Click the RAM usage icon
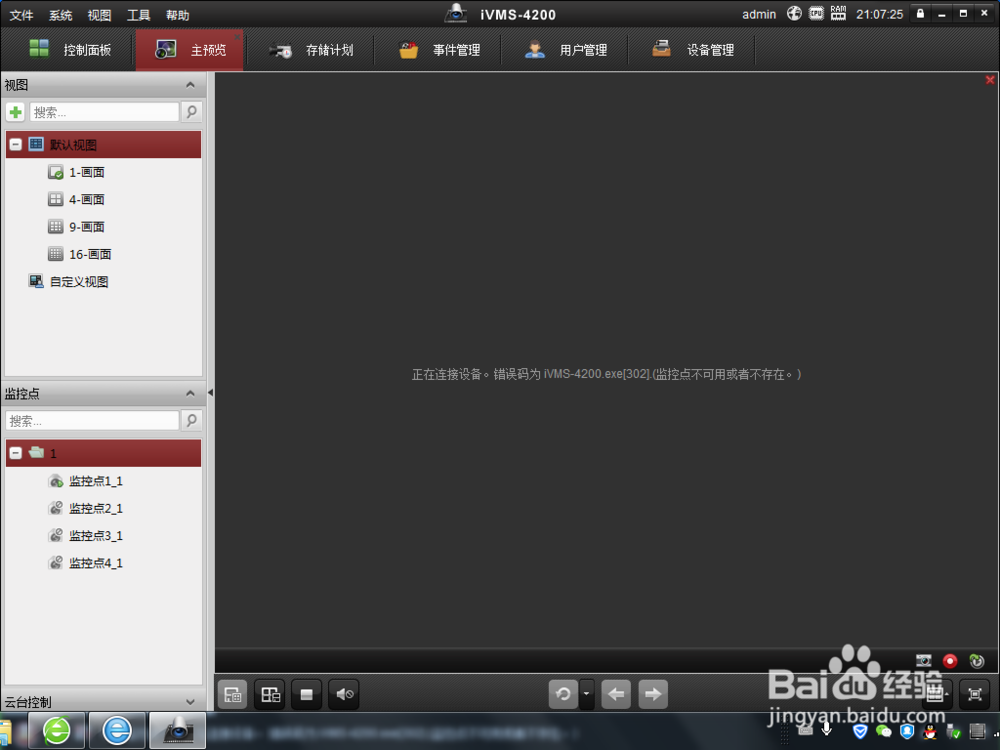The width and height of the screenshot is (1000, 750). [x=838, y=13]
